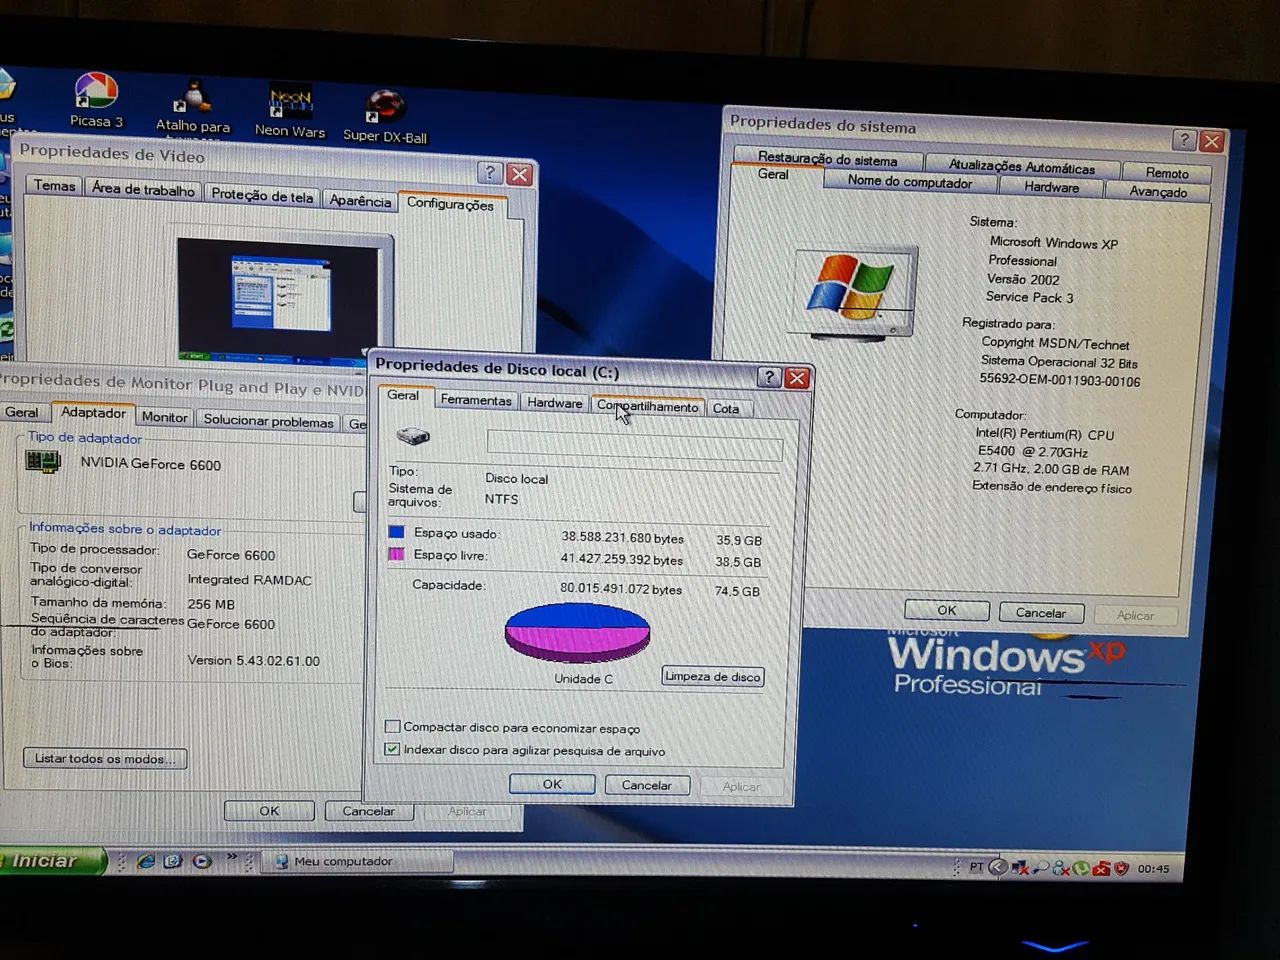The image size is (1280, 960).
Task: Select the Configurações tab in video properties
Action: 450,204
